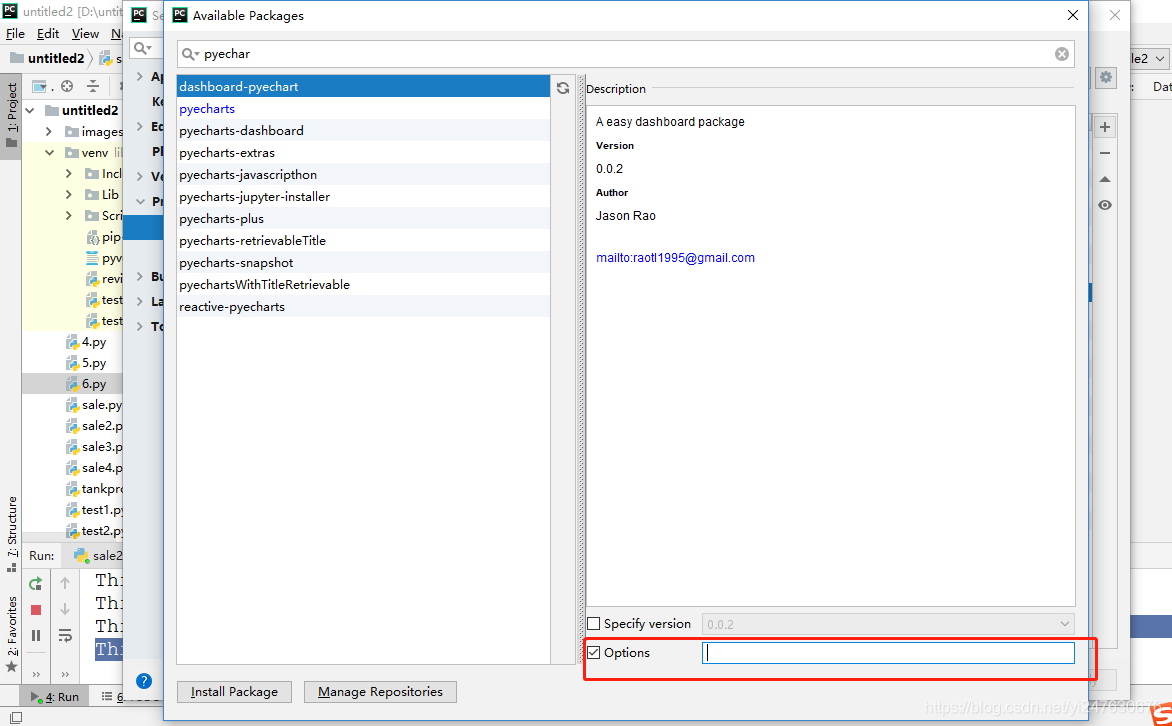Click the up stack trace arrow
The width and height of the screenshot is (1172, 726).
65,583
